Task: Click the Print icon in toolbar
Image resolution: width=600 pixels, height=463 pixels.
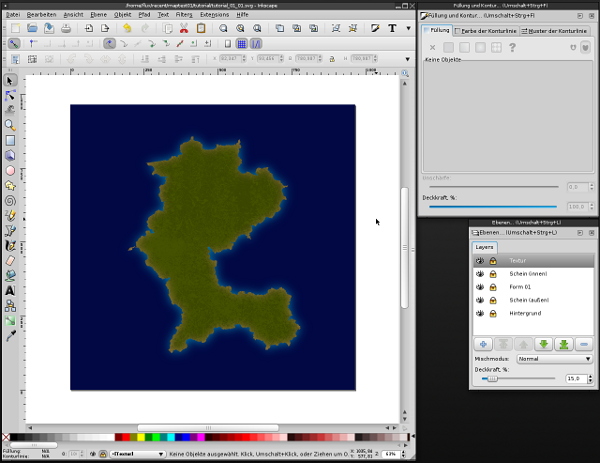Action: coord(66,29)
